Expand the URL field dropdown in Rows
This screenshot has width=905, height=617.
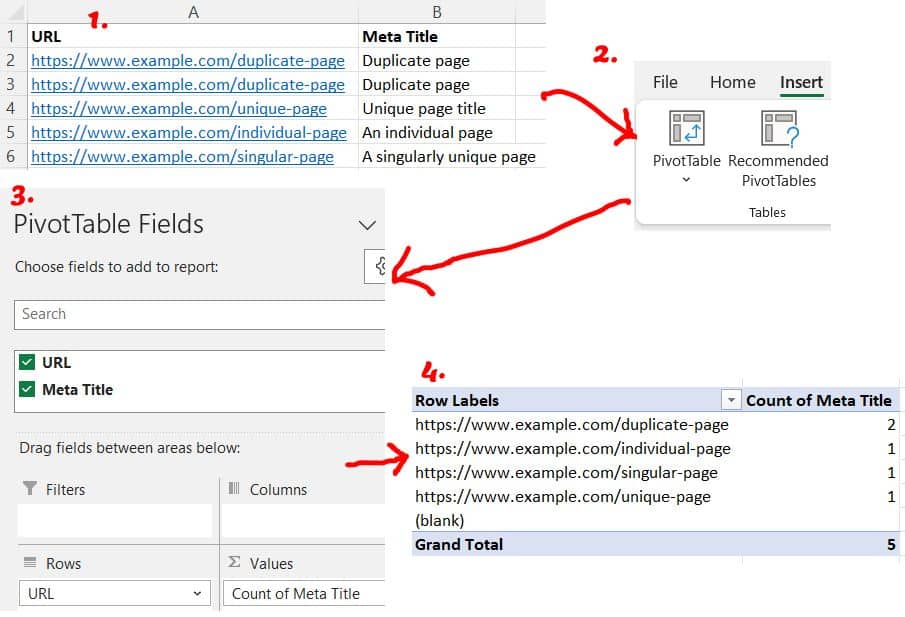click(197, 593)
